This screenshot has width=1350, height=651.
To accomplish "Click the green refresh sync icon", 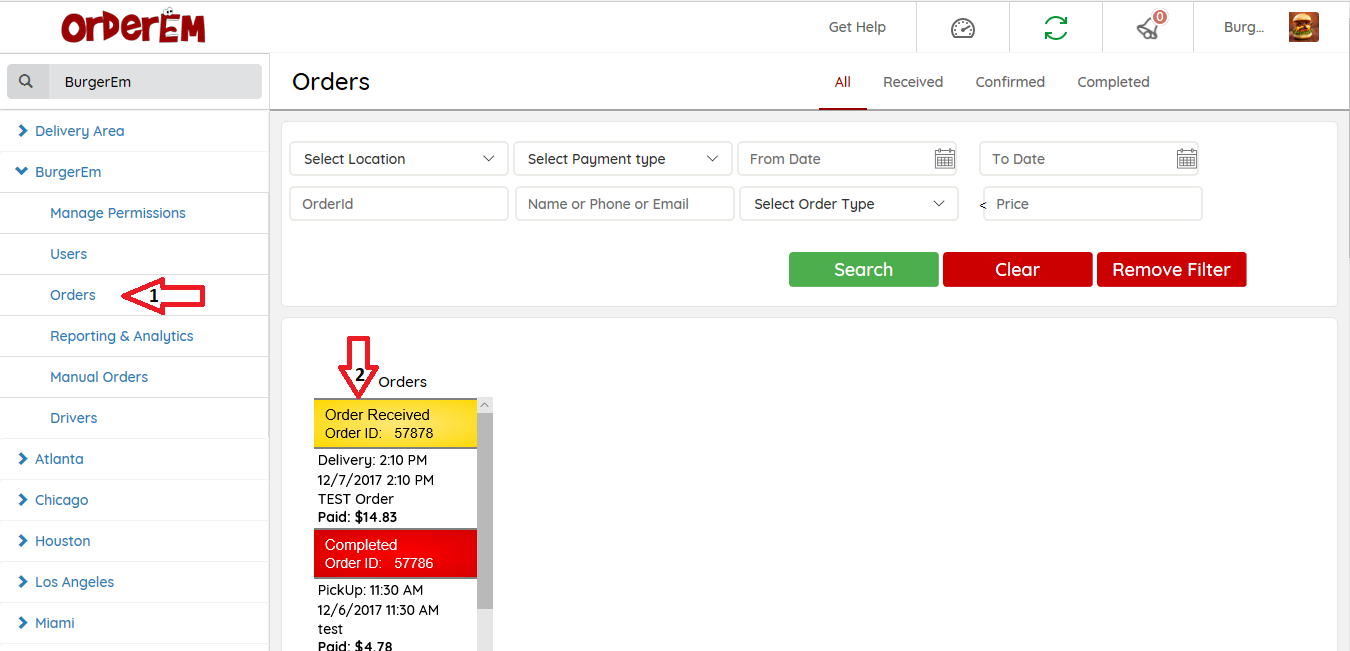I will 1055,28.
